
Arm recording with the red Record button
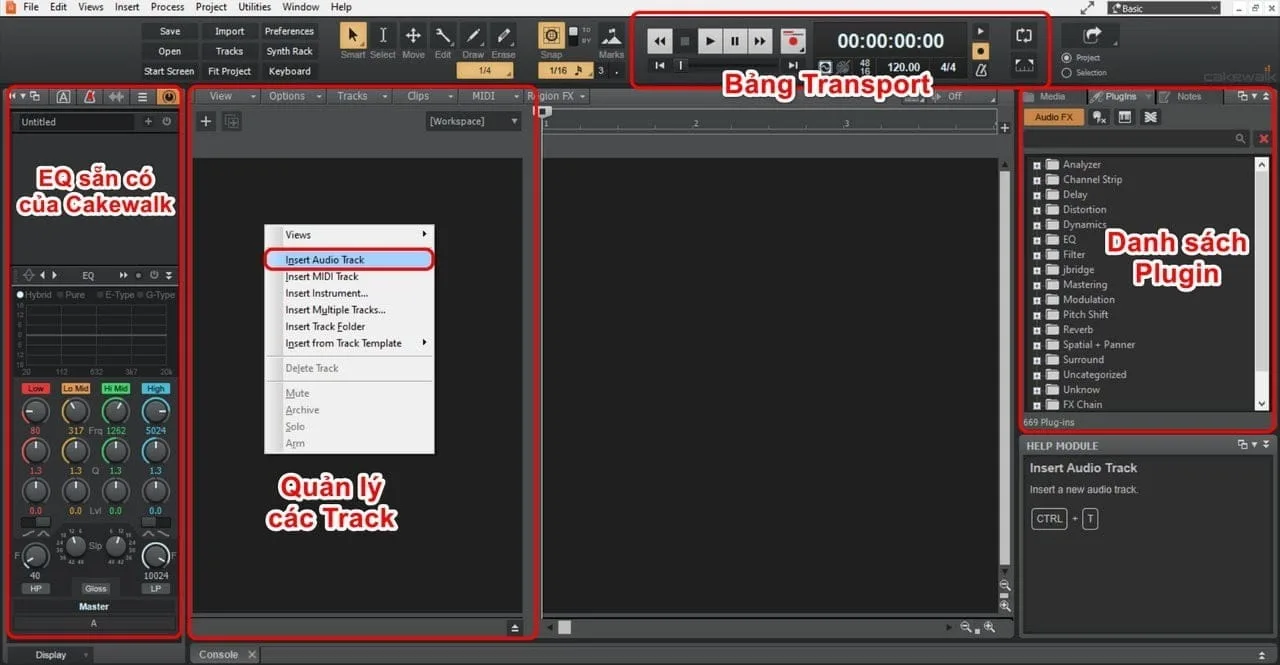(793, 41)
